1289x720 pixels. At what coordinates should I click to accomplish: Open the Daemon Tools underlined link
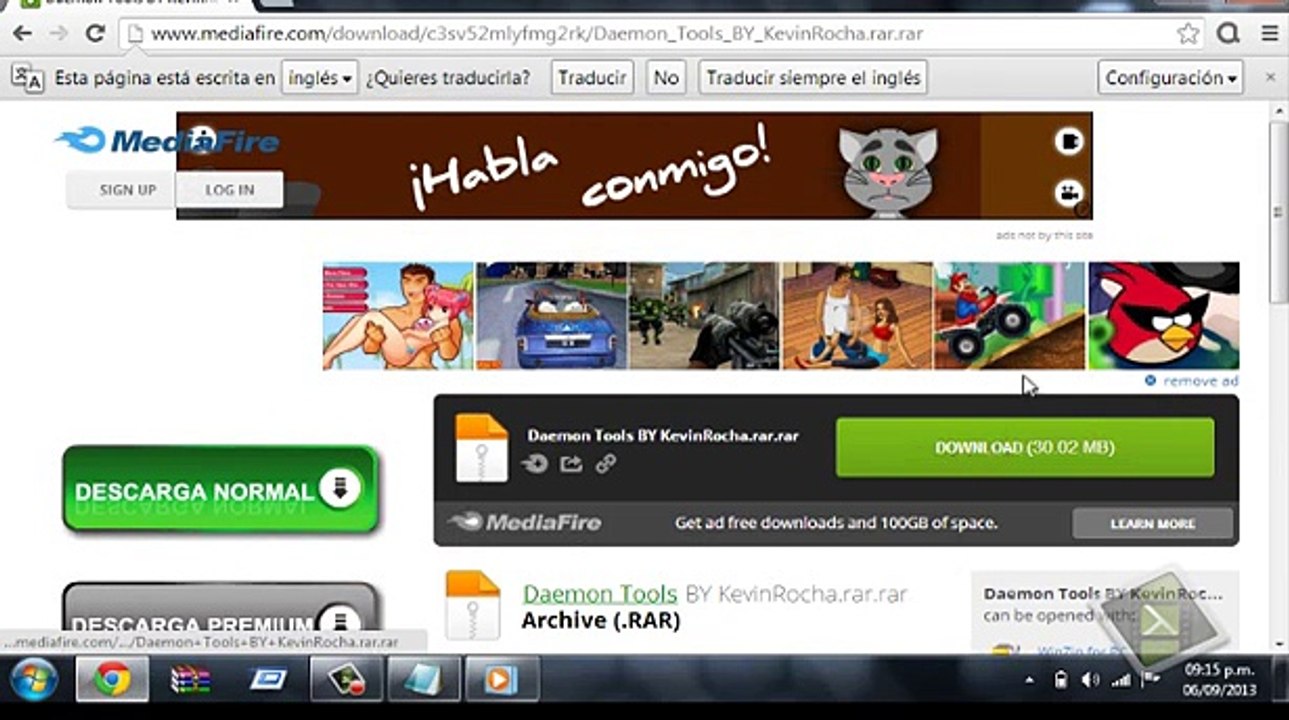[600, 594]
